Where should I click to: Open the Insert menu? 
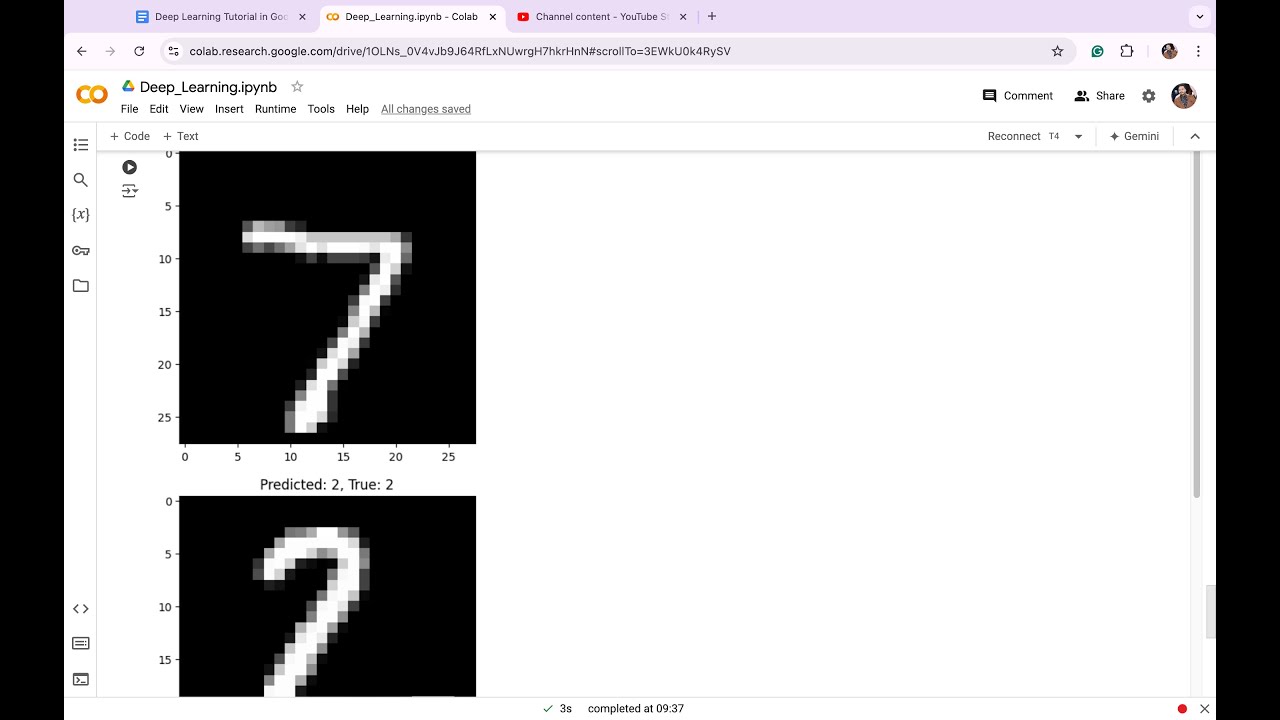(229, 109)
